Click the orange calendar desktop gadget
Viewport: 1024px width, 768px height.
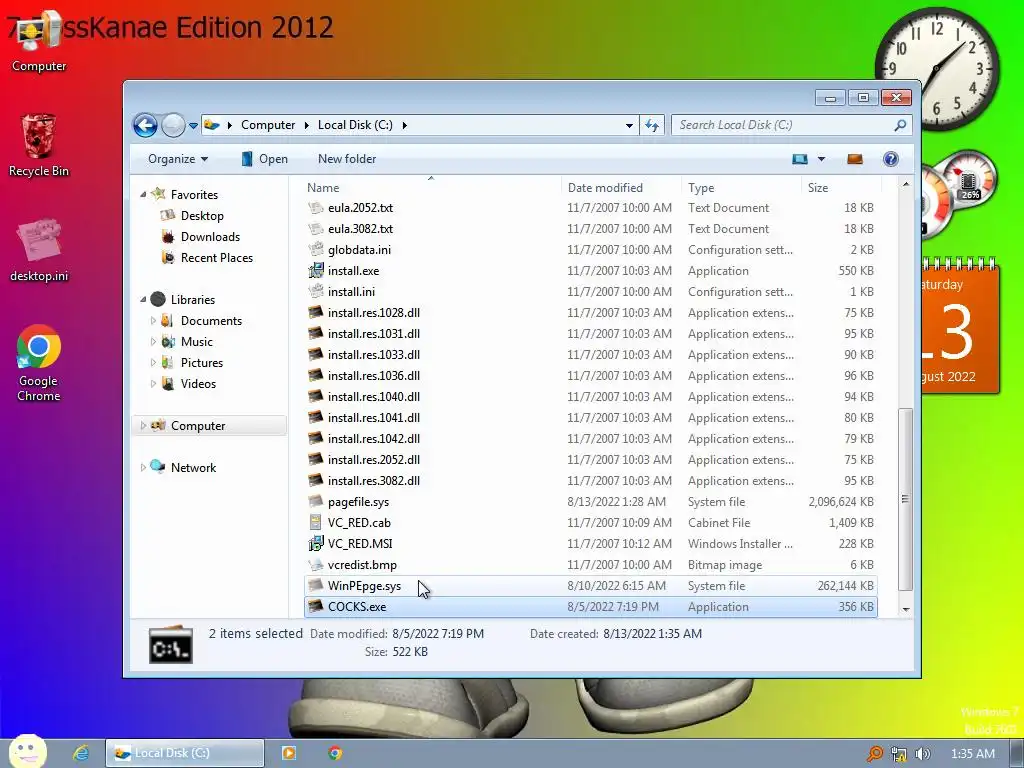(x=960, y=327)
